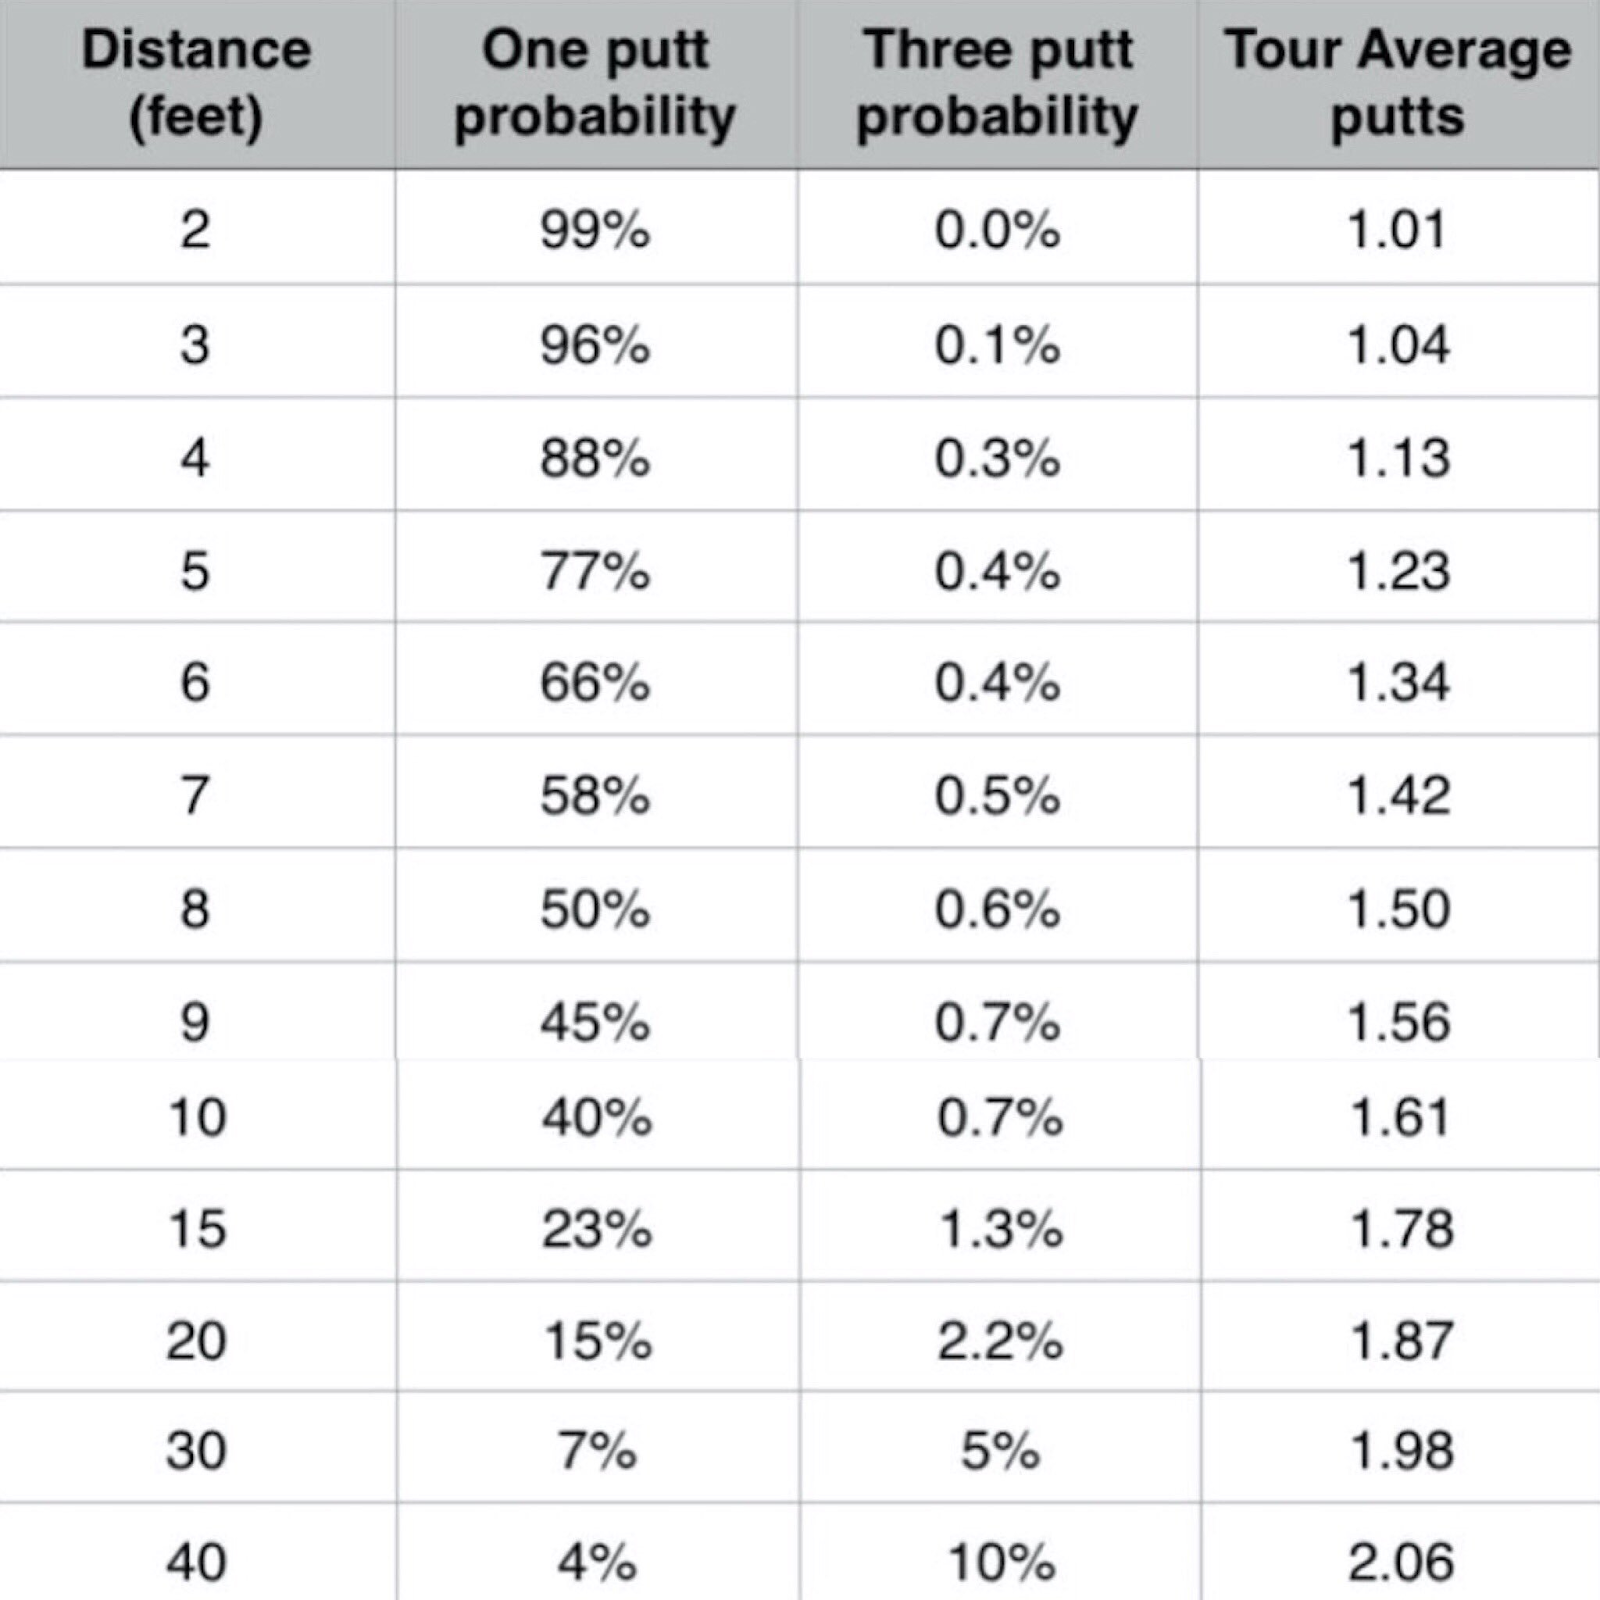1600x1600 pixels.
Task: Select the distance cell showing 40
Action: (x=197, y=1559)
